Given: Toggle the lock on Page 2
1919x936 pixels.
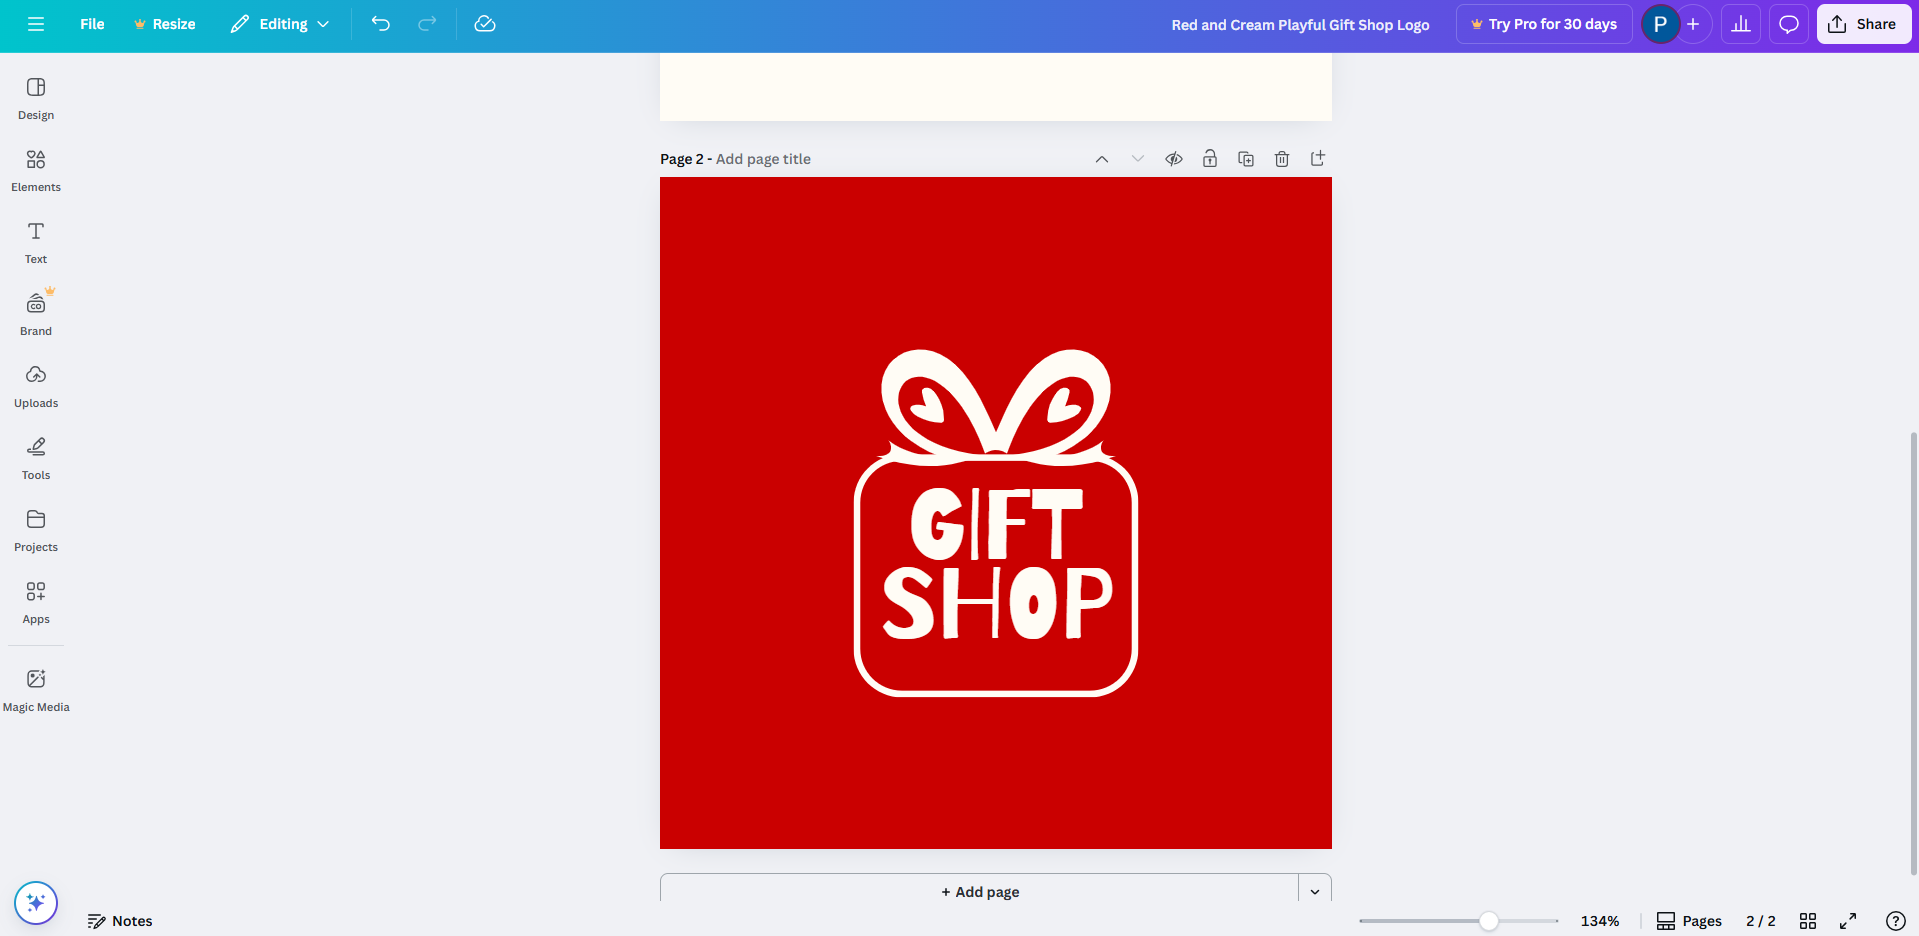Looking at the screenshot, I should (1210, 159).
